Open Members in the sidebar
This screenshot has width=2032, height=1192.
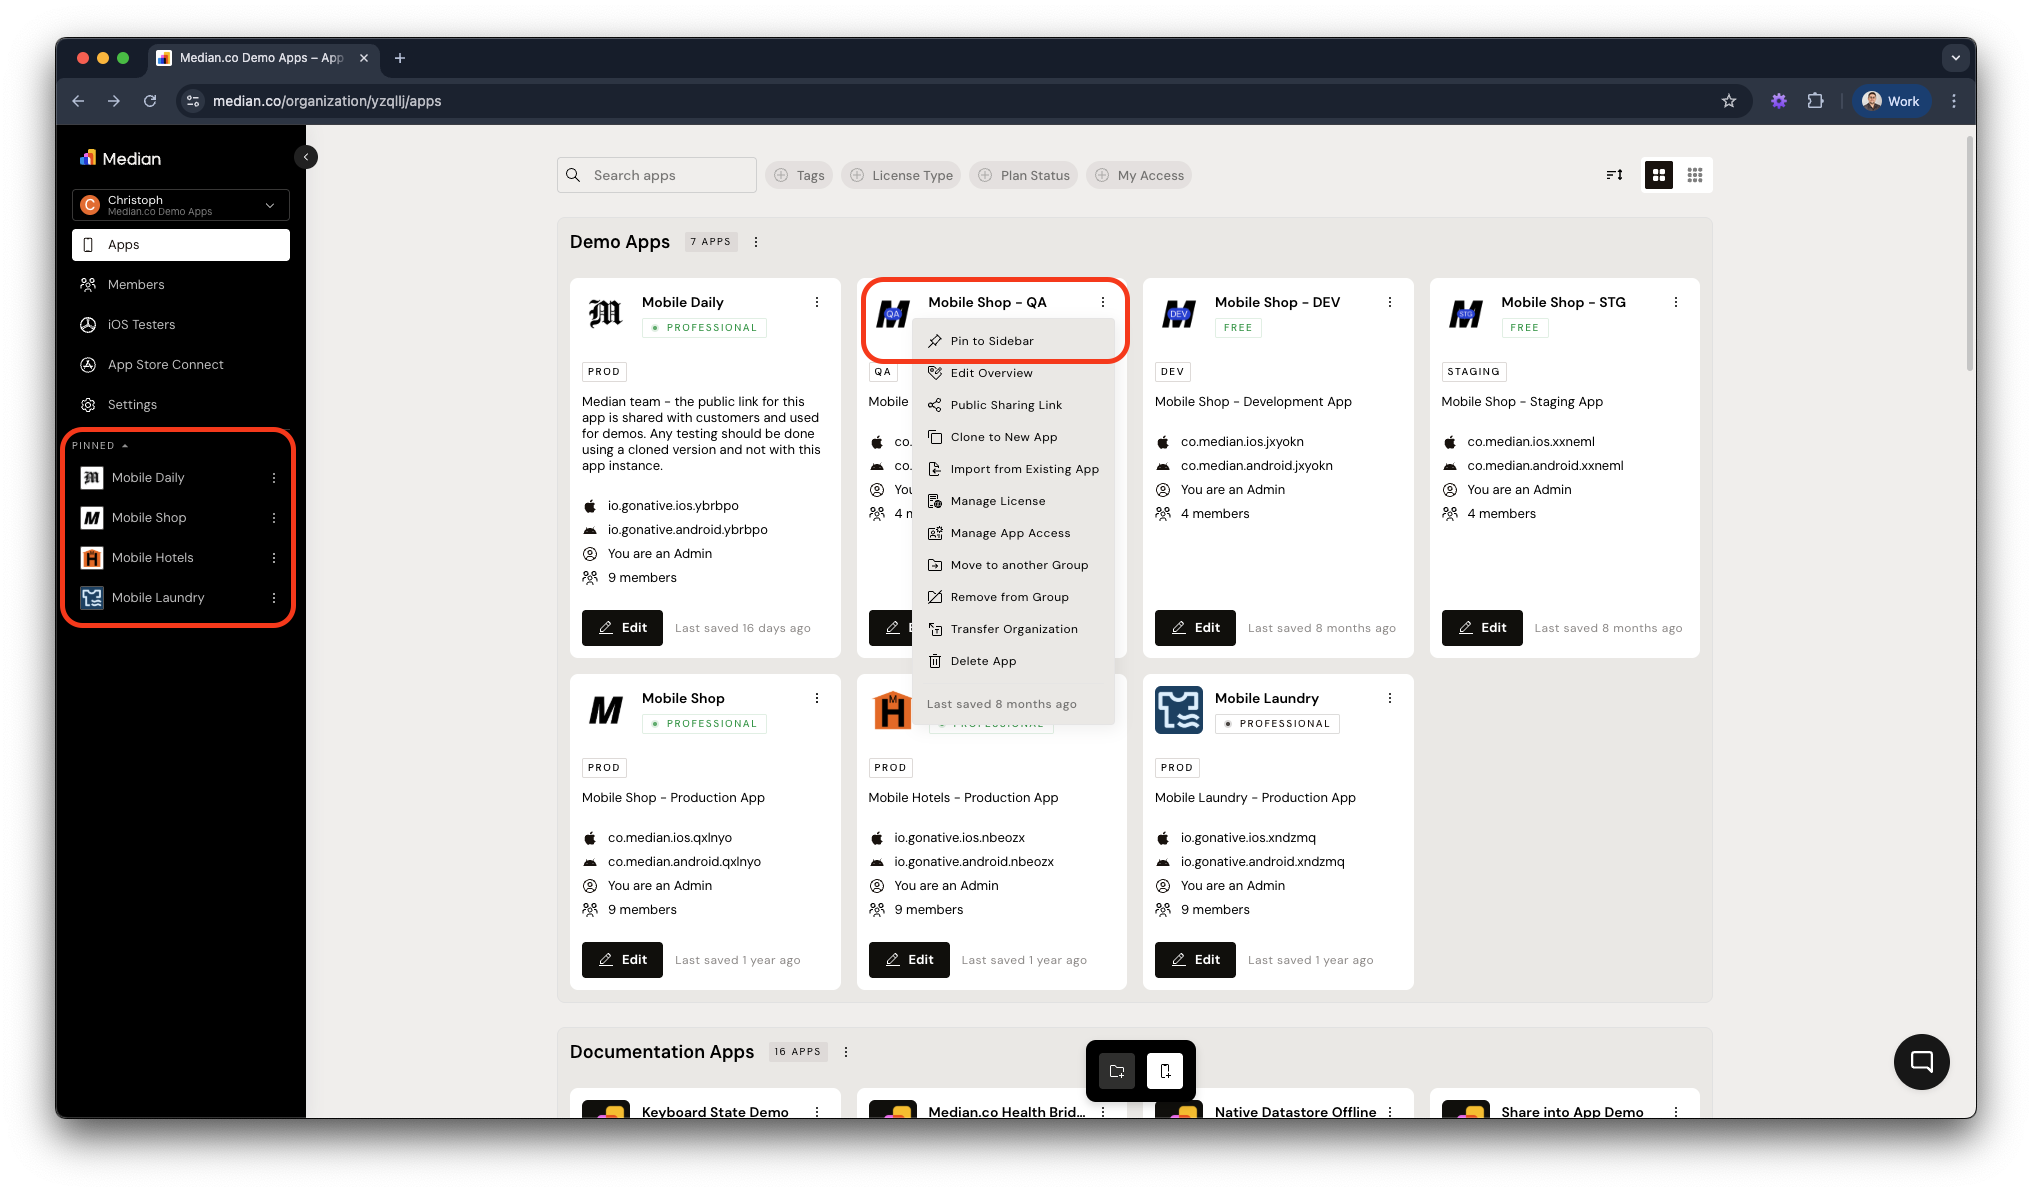[x=181, y=285]
